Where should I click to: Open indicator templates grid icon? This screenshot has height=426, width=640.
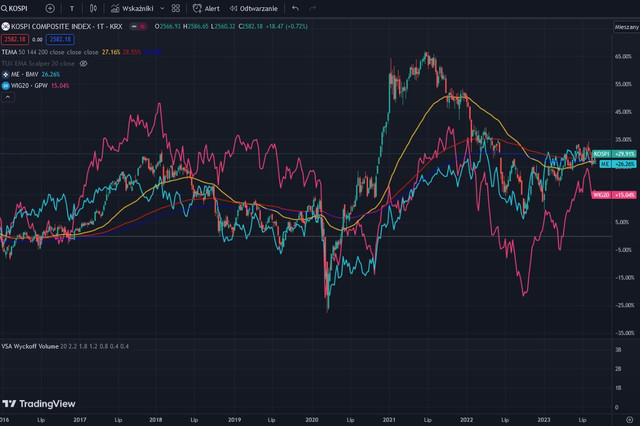pyautogui.click(x=176, y=8)
